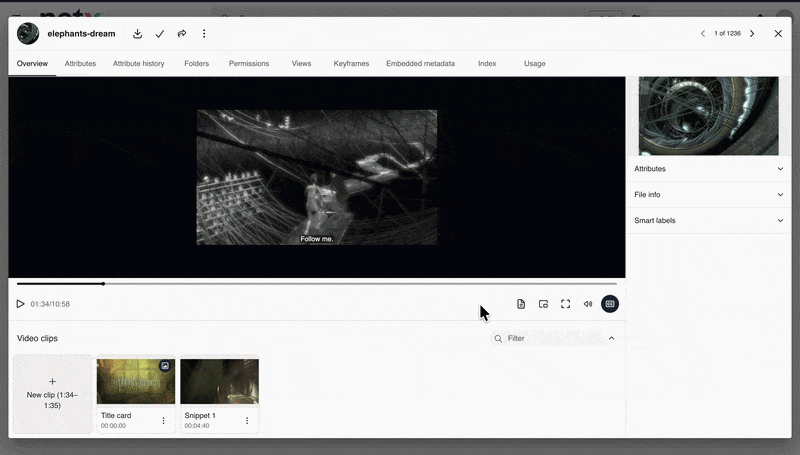Click the elephants-dream title
Viewport: 800px width, 455px height.
(81, 34)
